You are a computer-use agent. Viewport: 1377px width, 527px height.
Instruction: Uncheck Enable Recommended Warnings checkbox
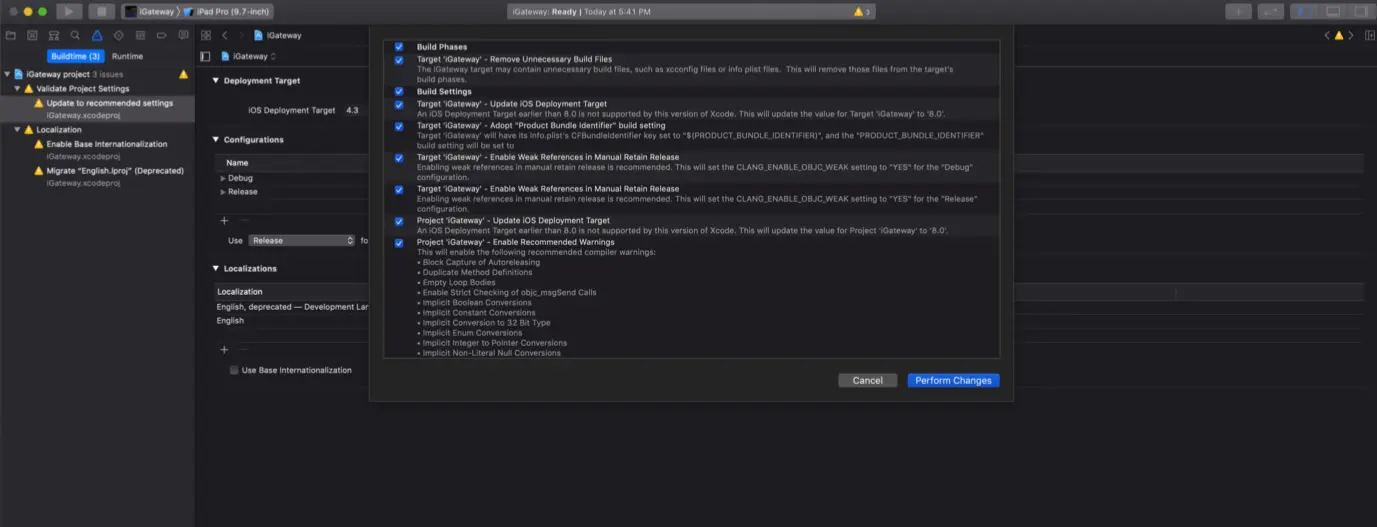click(399, 243)
